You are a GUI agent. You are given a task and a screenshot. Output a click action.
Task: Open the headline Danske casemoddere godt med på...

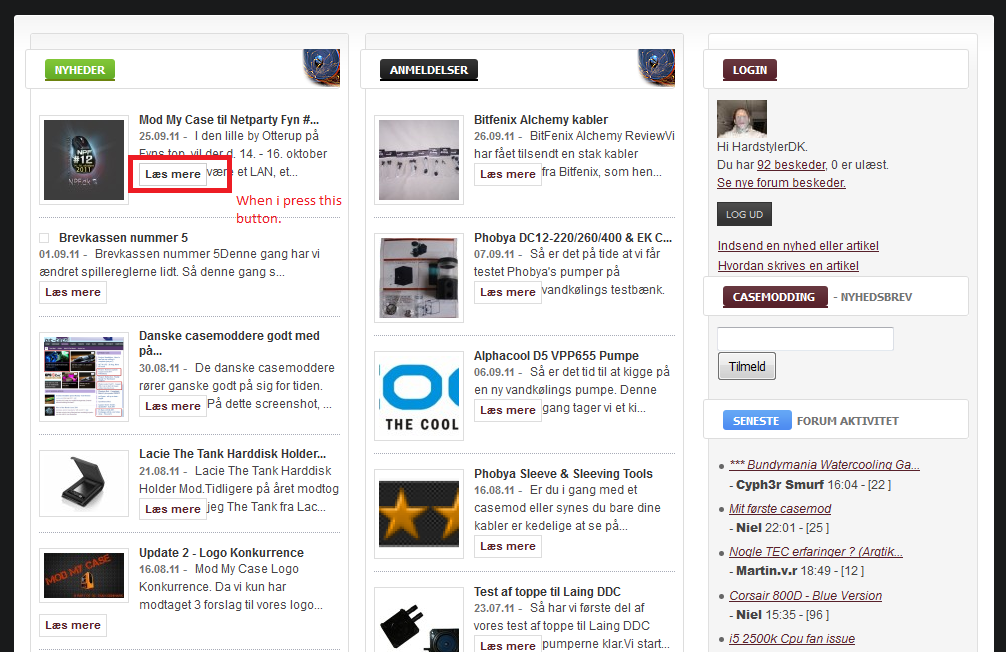tap(229, 343)
